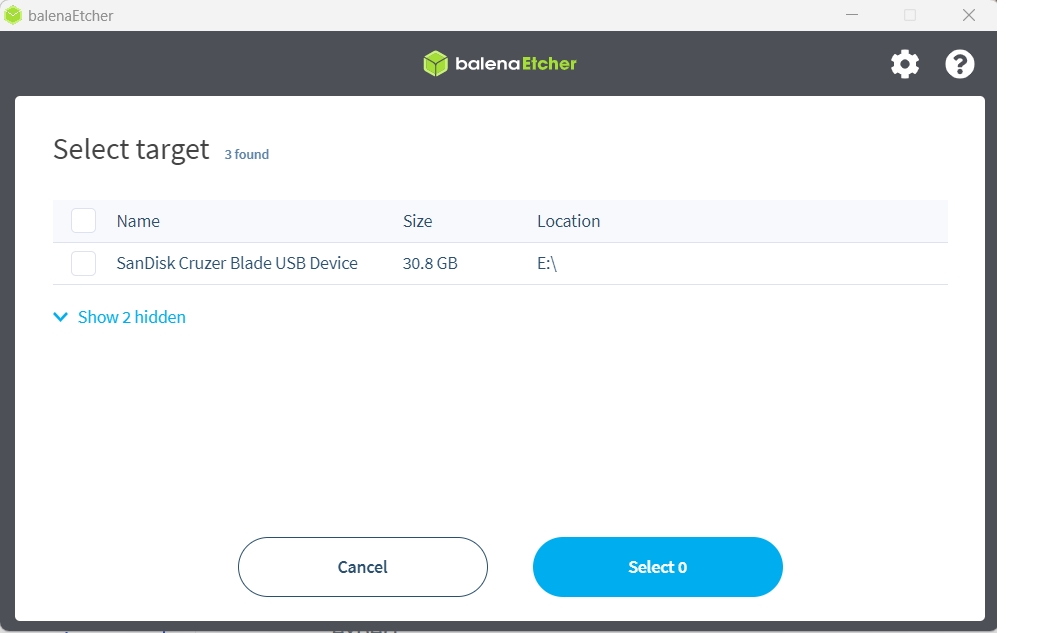Expand hidden drives using the chevron arrow
The height and width of the screenshot is (633, 1057).
pos(60,317)
